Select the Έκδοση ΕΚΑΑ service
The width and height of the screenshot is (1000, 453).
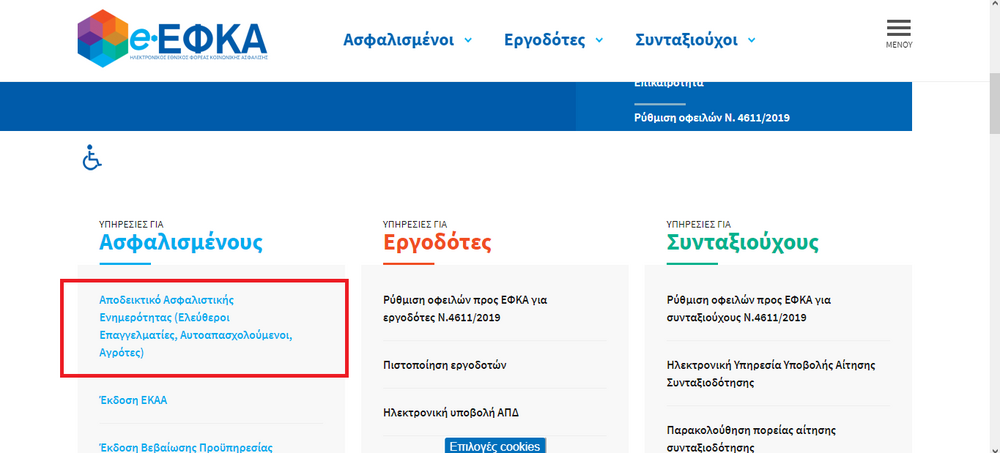(133, 400)
